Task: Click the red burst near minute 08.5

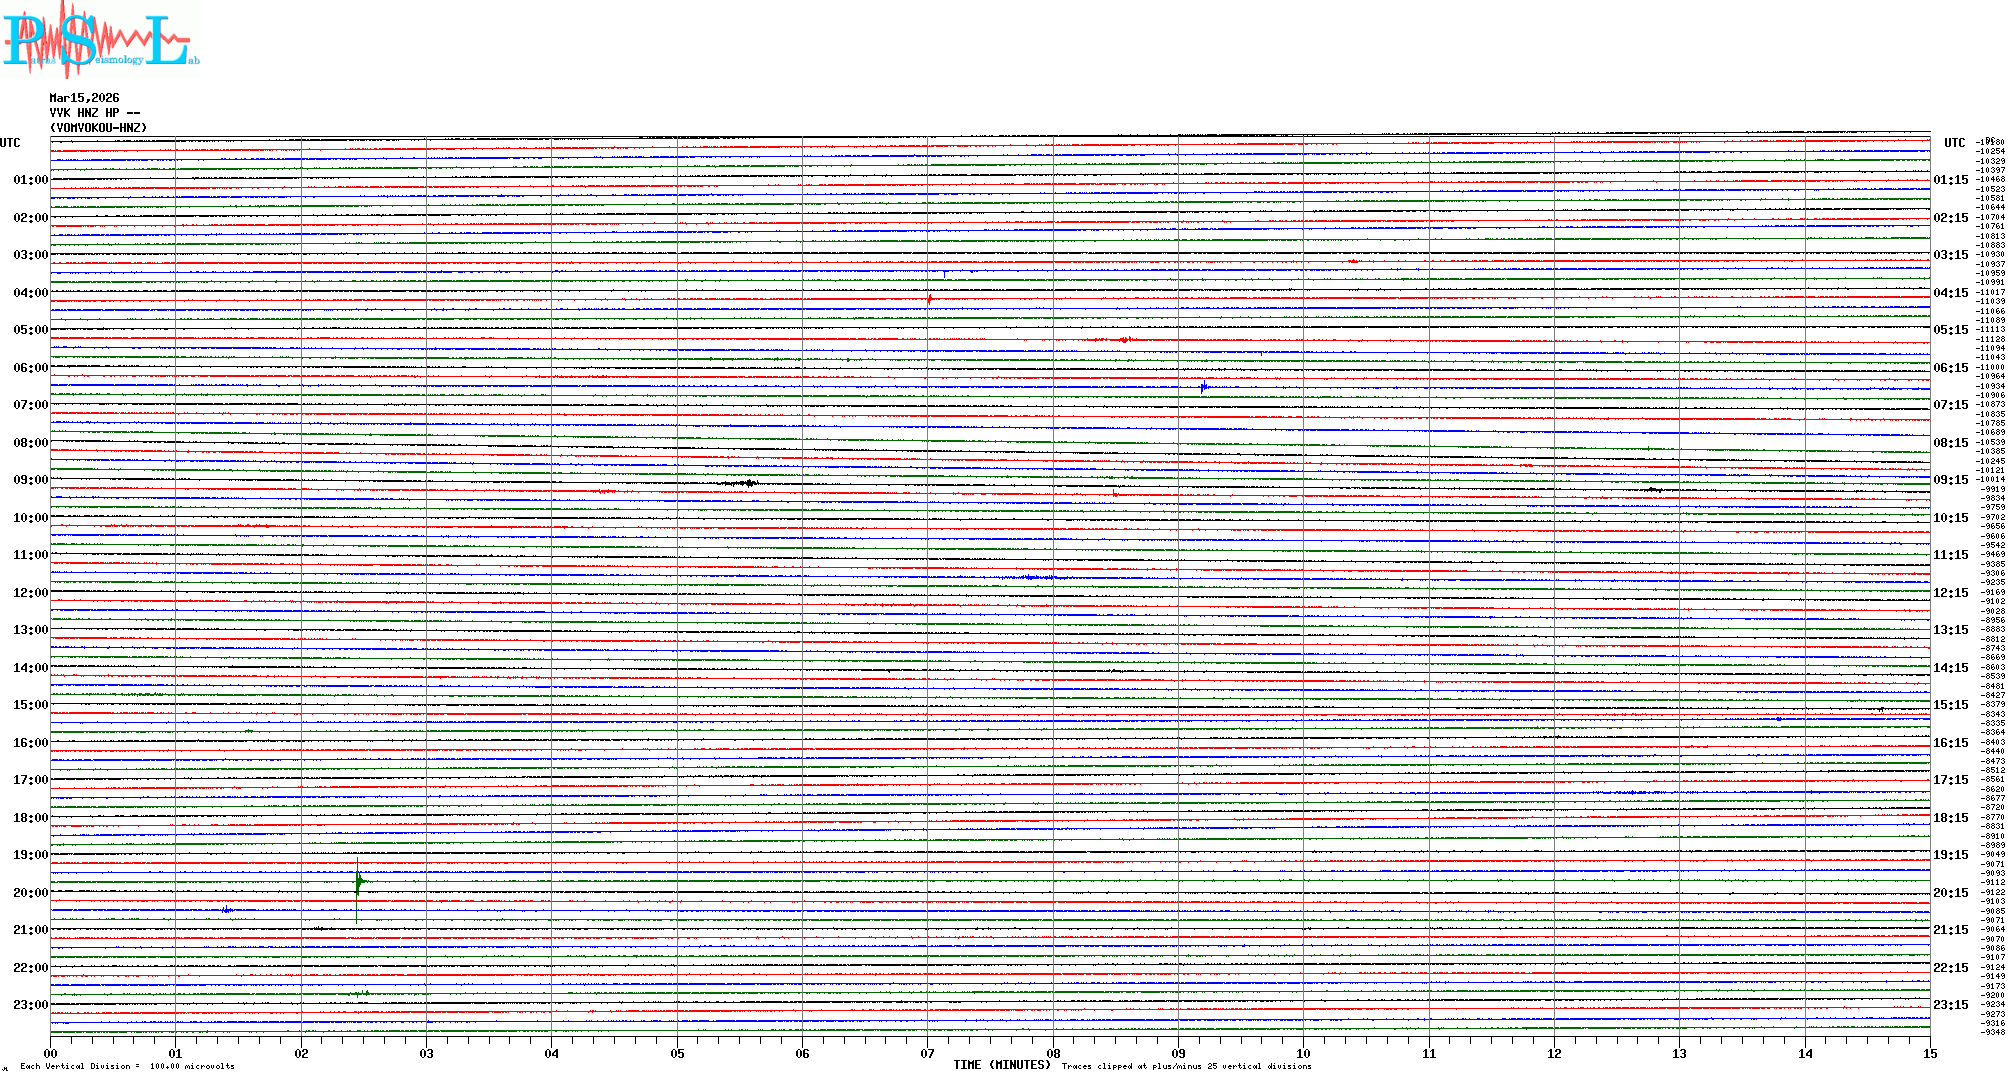Action: pos(1123,340)
